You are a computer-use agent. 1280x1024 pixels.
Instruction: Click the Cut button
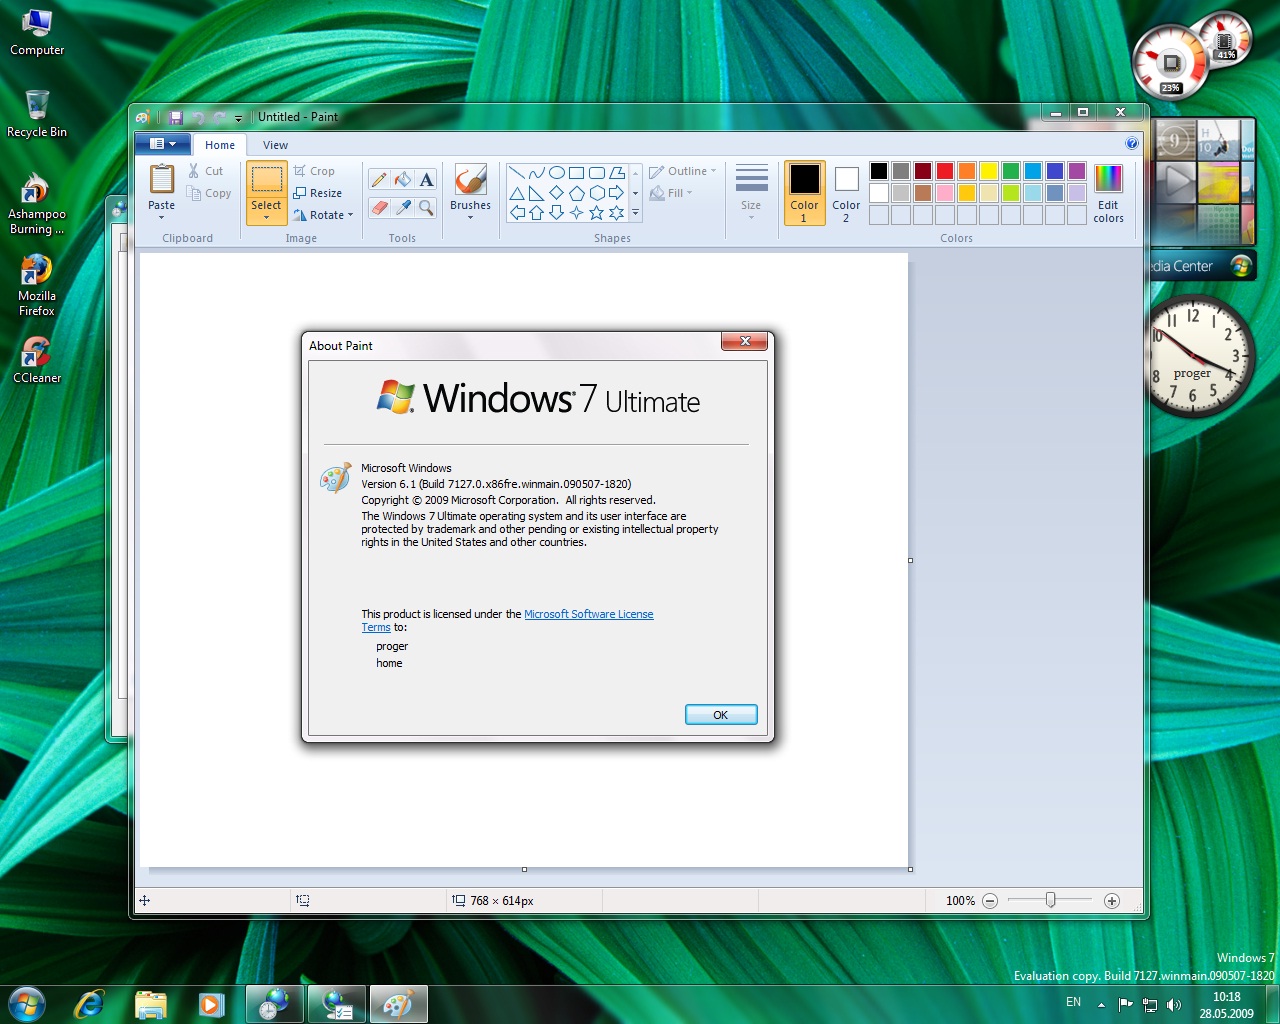click(206, 171)
